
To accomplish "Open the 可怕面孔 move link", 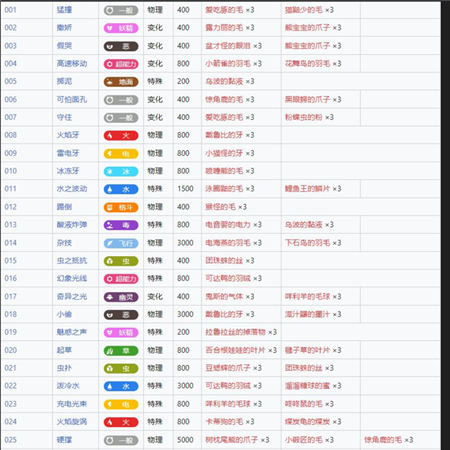I will [72, 99].
